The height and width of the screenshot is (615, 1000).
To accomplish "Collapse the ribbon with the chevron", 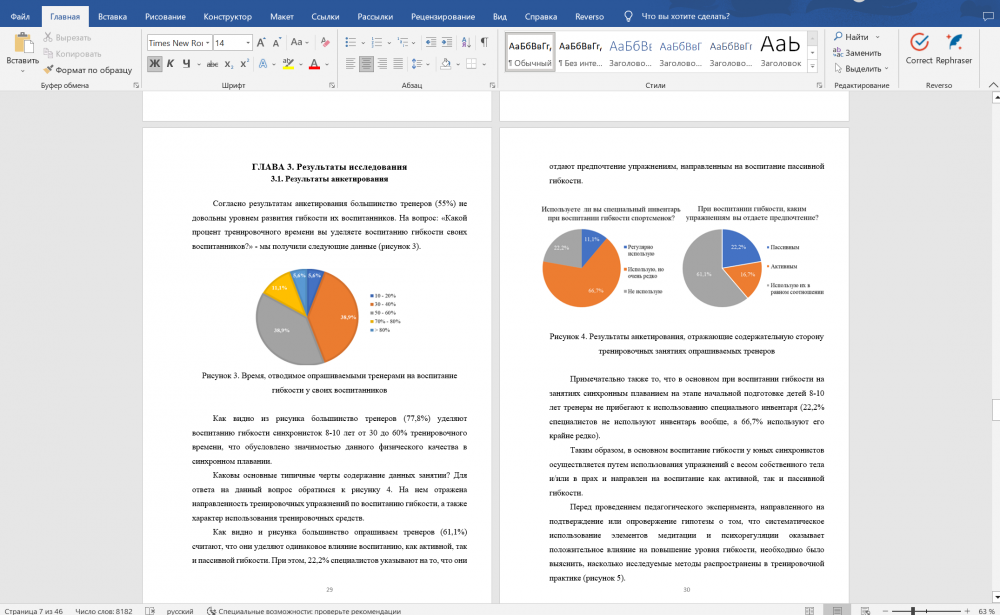I will click(993, 85).
